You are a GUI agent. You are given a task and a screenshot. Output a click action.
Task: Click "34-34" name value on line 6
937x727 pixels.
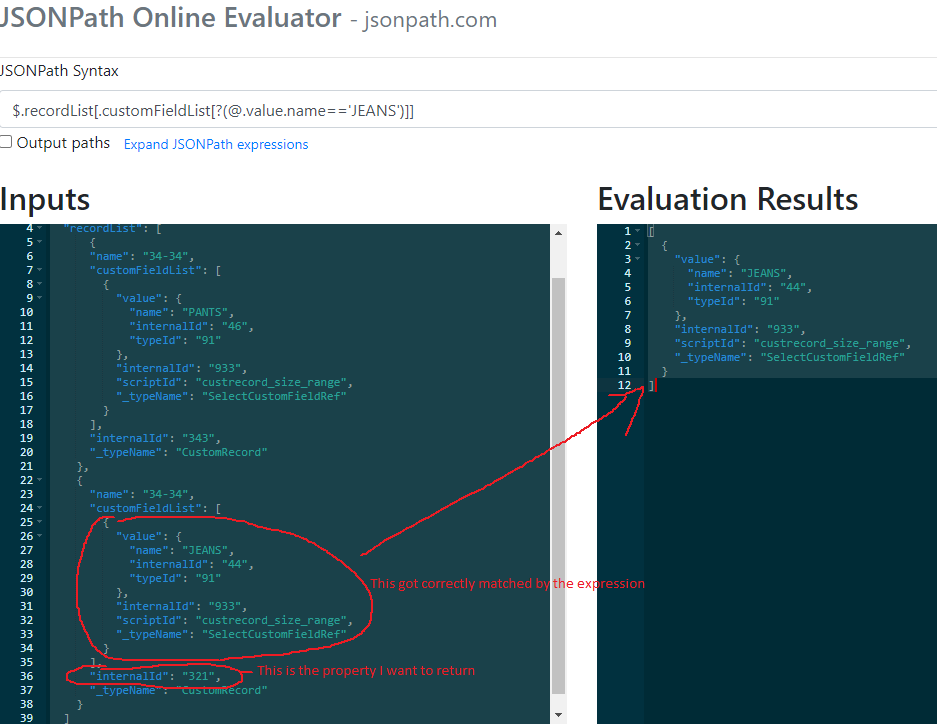click(166, 256)
